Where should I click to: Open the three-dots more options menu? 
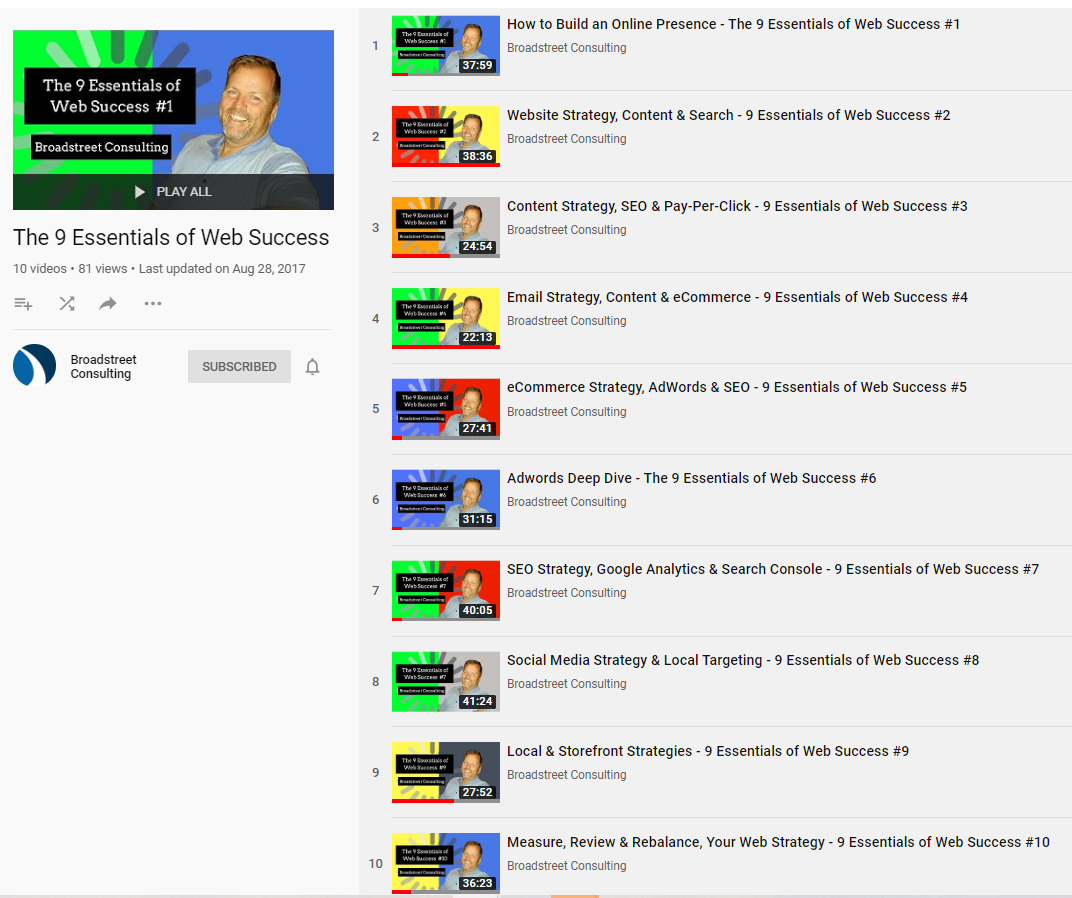tap(152, 304)
